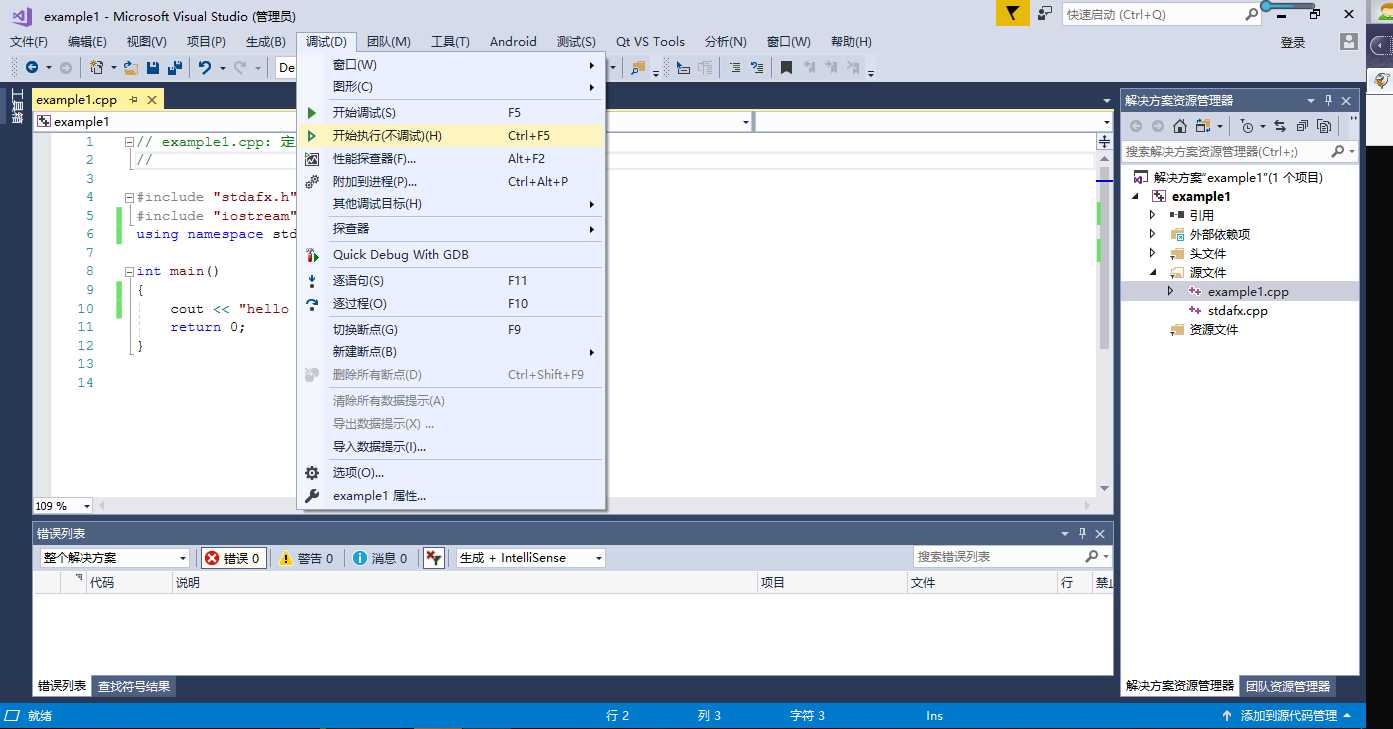This screenshot has width=1393, height=729.
Task: Click the Back arrow in Solution Explorer toolbar
Action: point(1136,126)
